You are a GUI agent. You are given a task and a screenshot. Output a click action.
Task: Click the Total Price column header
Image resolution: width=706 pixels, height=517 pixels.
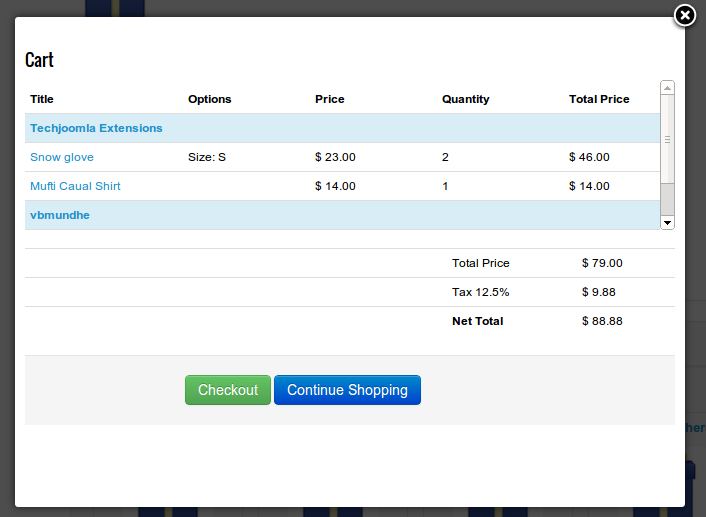coord(599,99)
